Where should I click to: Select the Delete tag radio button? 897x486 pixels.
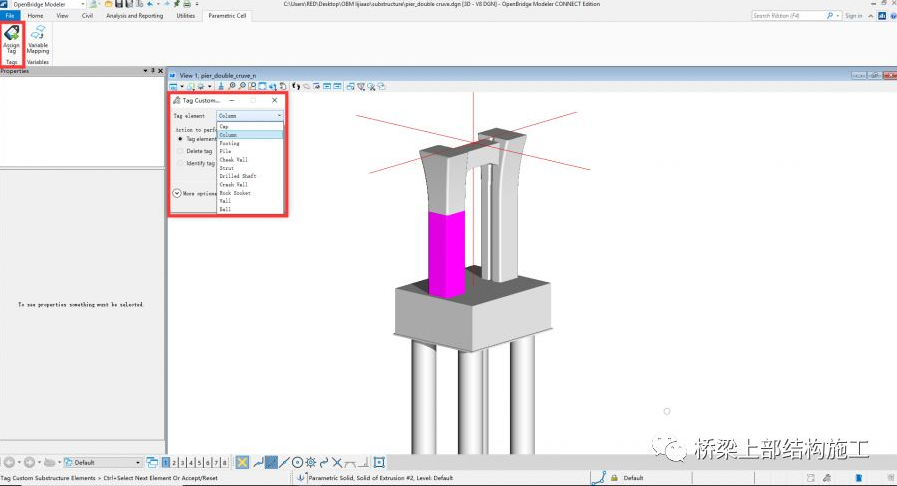[x=180, y=151]
